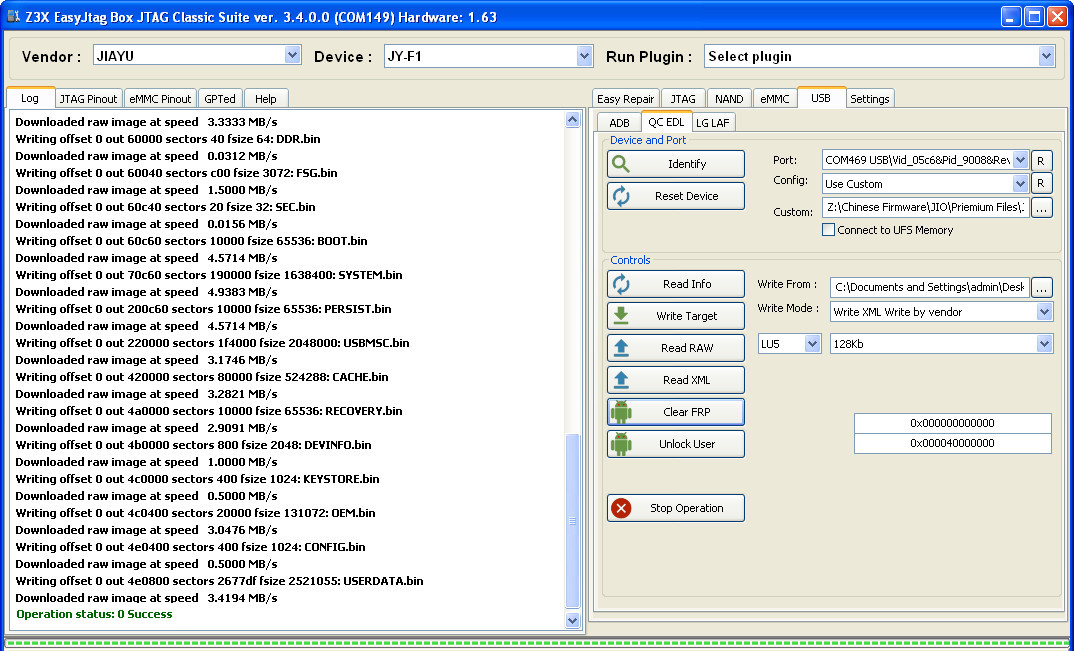Select the USB tab
Screen dimensions: 1074x651
point(821,97)
